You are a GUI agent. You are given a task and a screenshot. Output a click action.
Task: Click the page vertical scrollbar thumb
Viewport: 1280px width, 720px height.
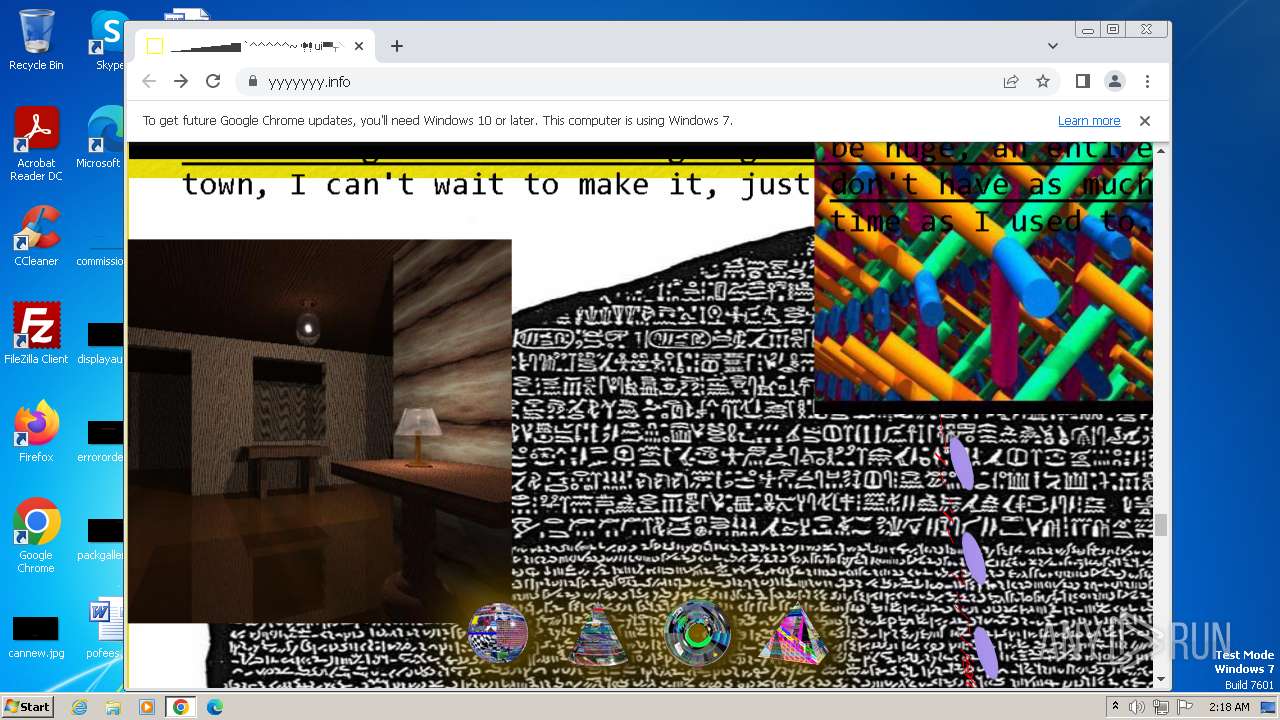pos(1161,525)
